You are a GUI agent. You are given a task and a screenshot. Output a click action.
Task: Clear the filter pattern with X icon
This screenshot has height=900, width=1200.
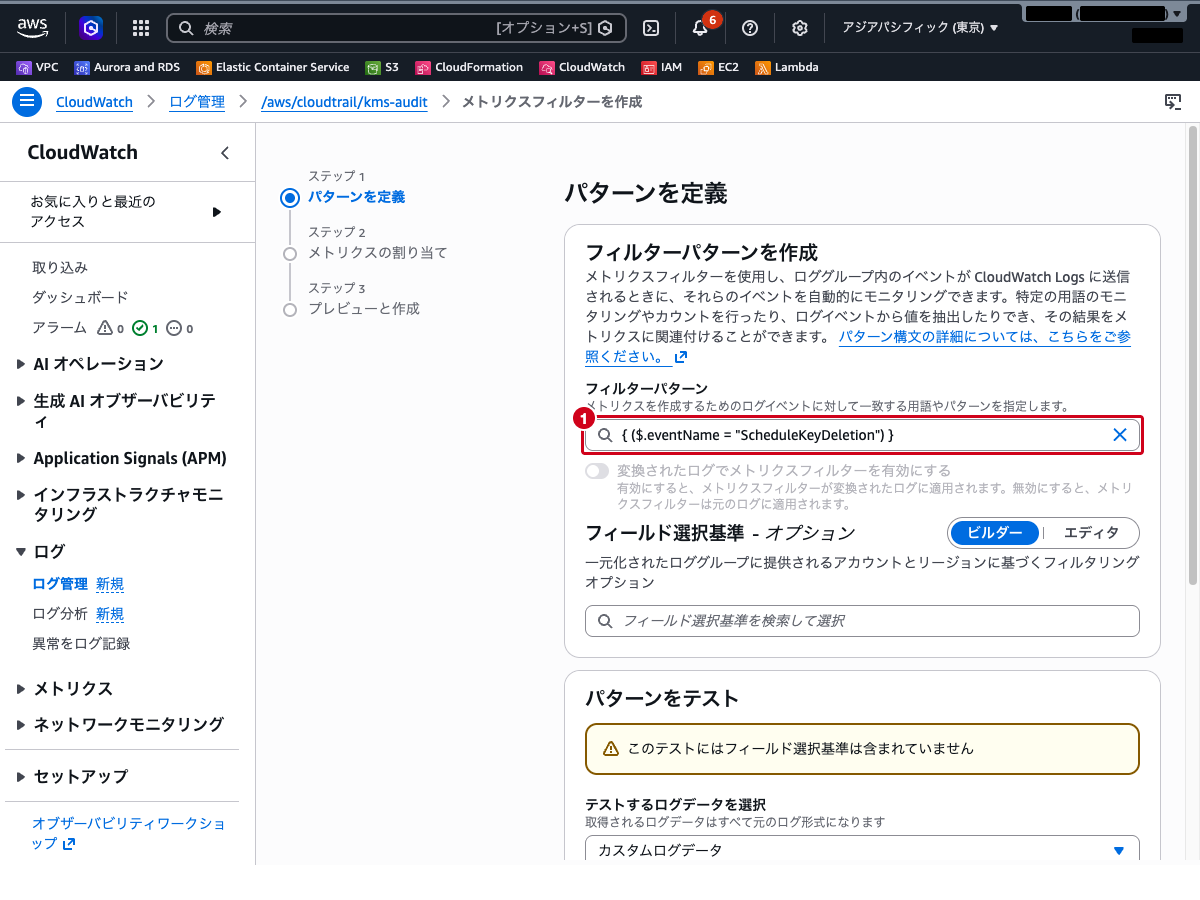[1120, 435]
